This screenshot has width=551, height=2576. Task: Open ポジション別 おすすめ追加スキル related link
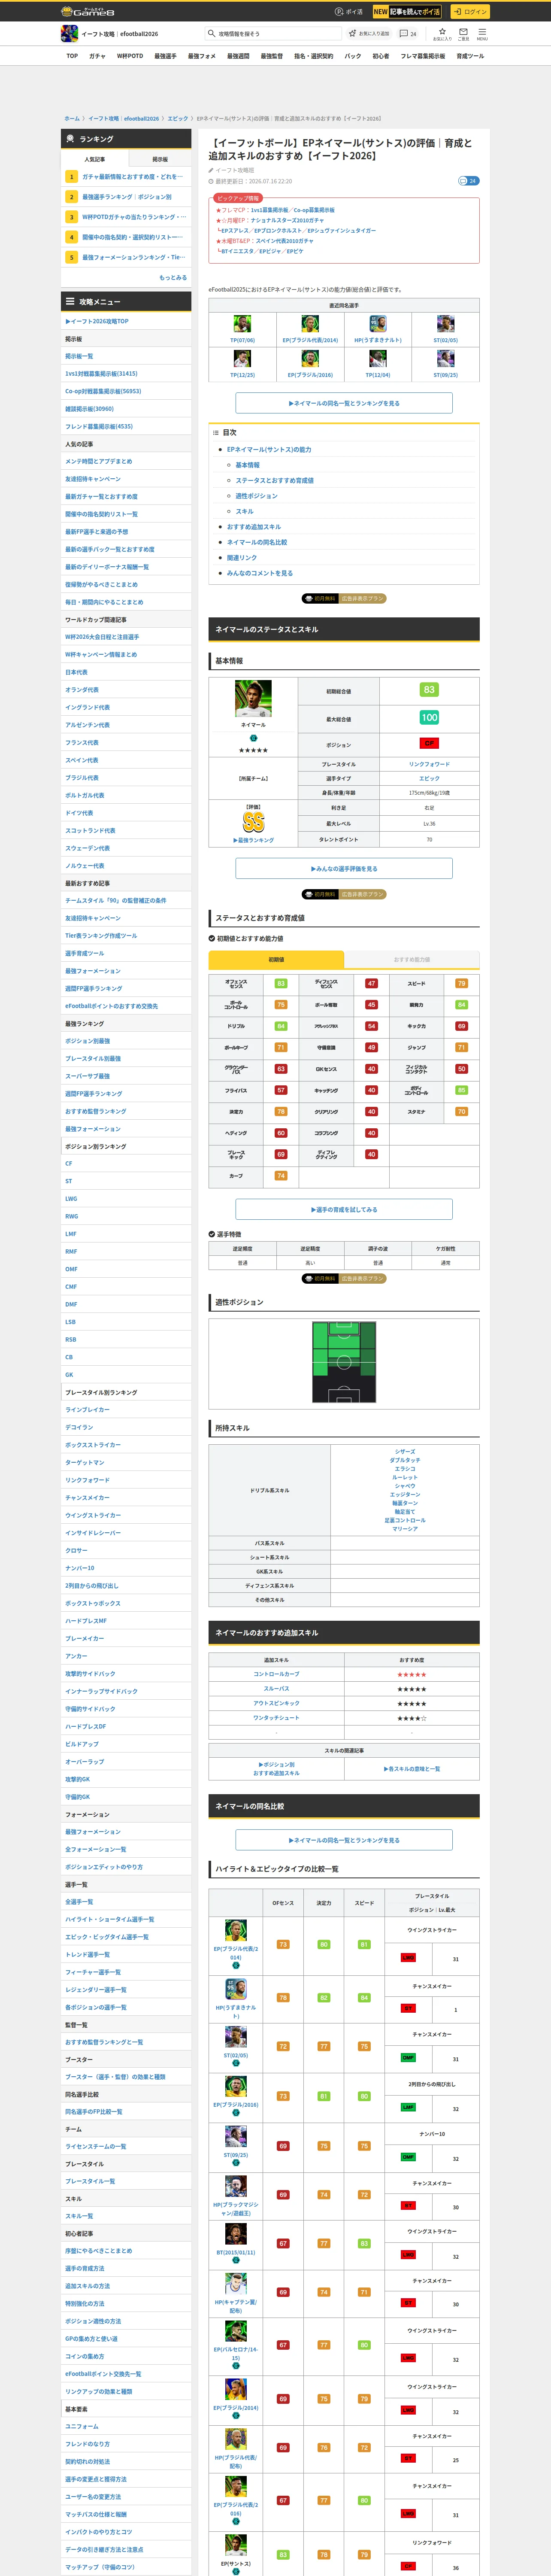coord(276,1769)
